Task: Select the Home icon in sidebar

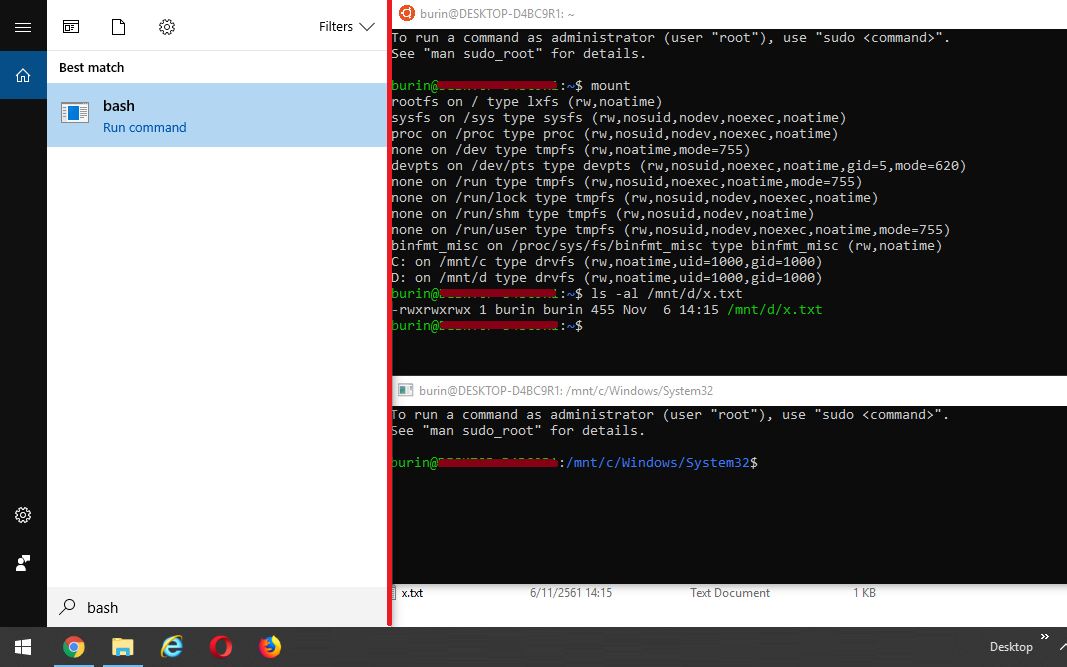Action: point(23,75)
